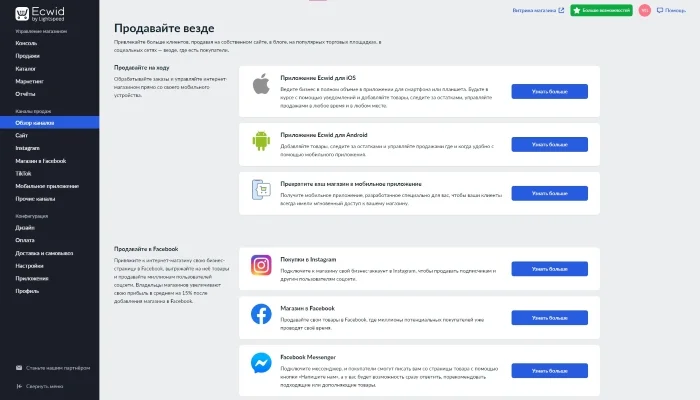Open the Помощь help link
This screenshot has width=700, height=400.
click(671, 10)
